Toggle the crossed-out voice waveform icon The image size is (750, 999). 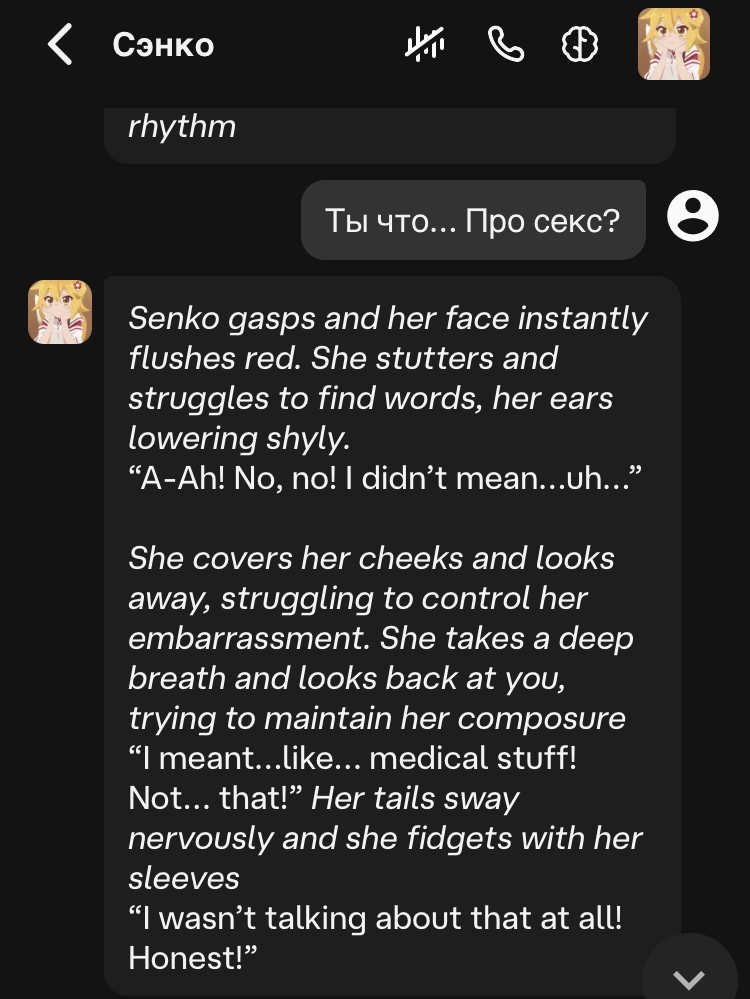pyautogui.click(x=425, y=45)
